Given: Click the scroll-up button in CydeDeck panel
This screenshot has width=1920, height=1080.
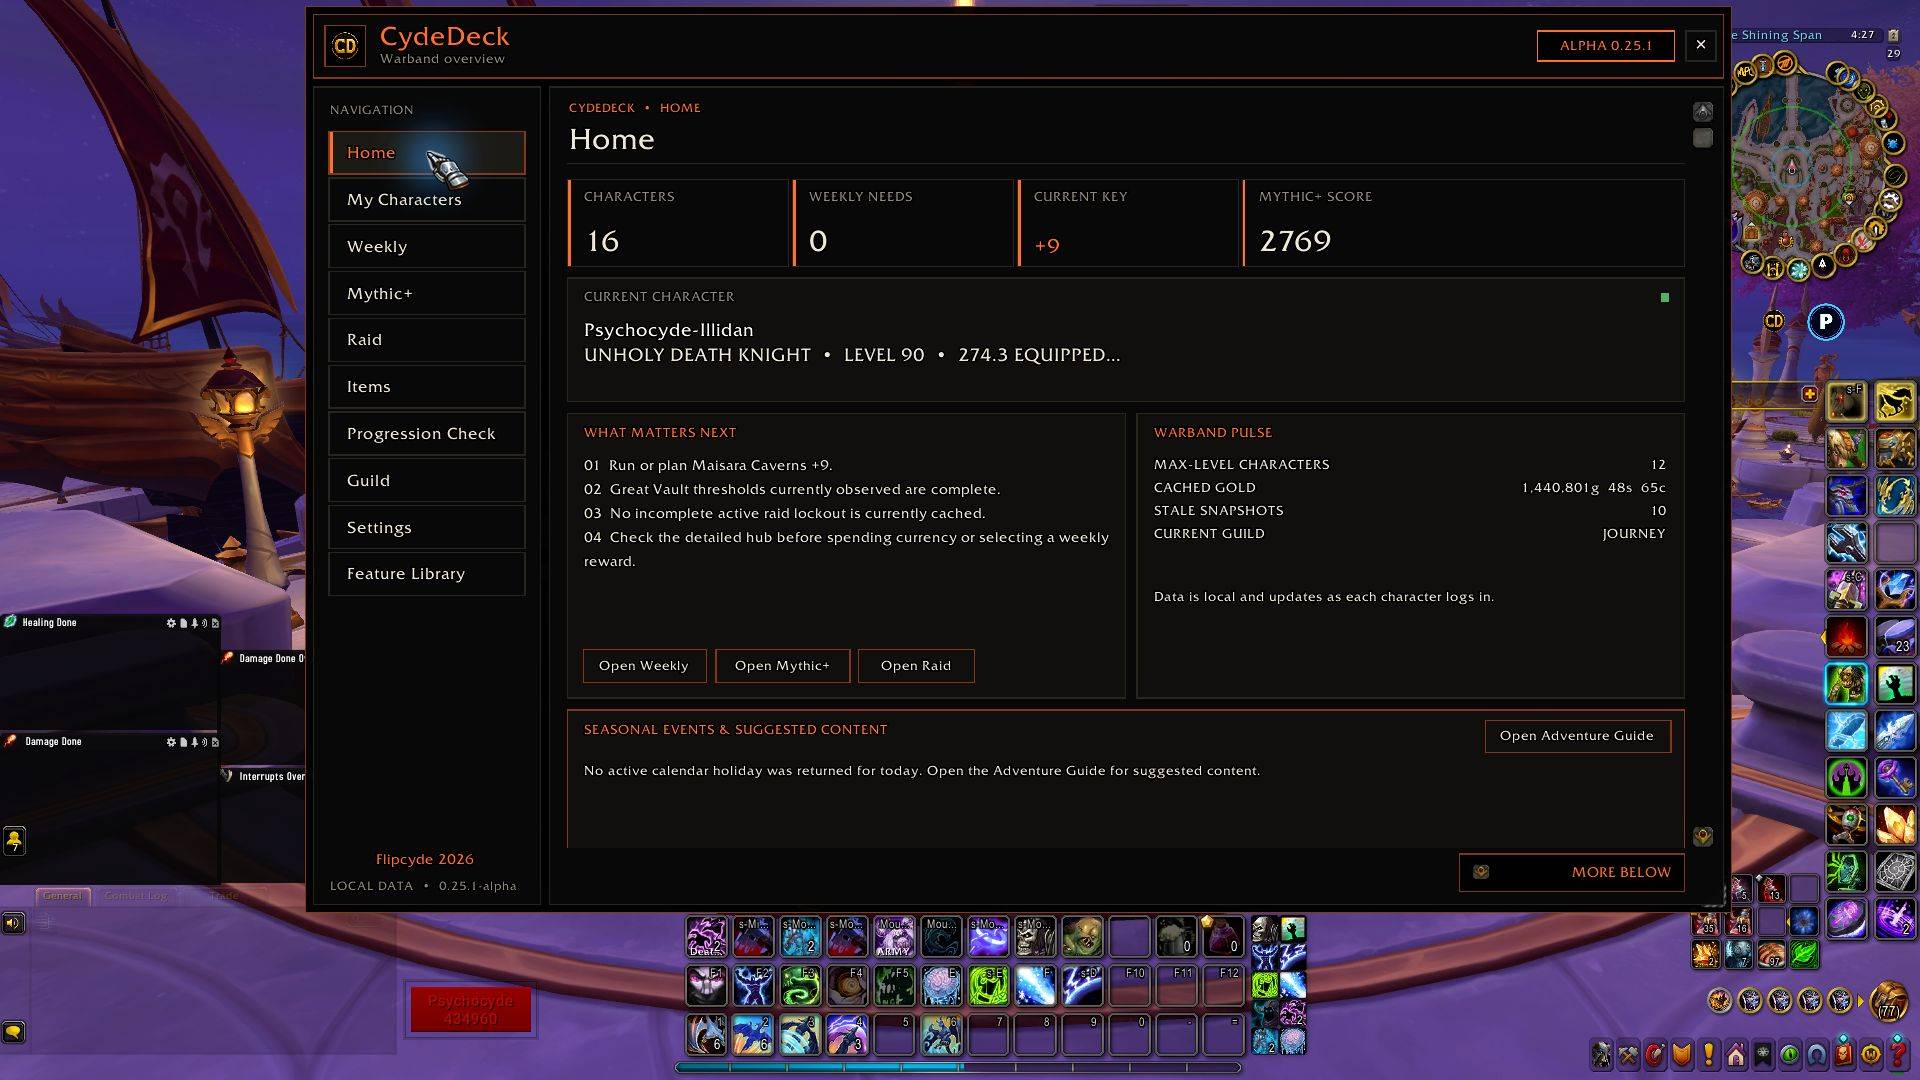Looking at the screenshot, I should pos(1703,111).
